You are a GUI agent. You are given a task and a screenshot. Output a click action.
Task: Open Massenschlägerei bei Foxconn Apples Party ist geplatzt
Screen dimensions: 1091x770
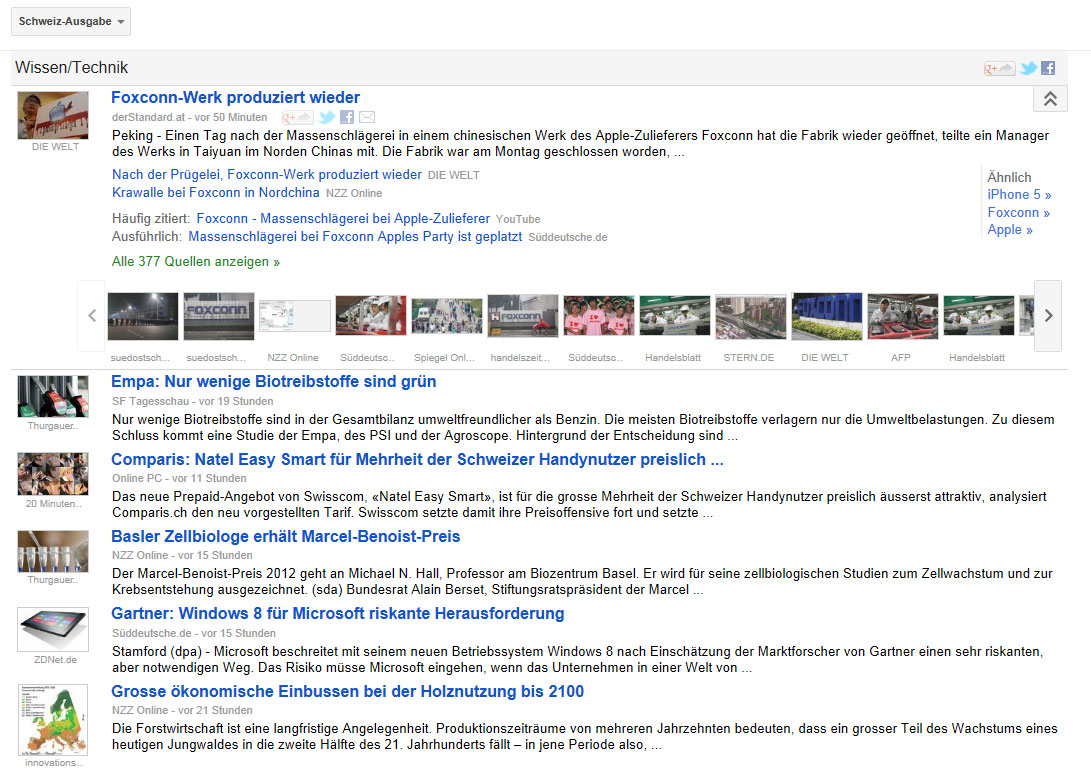(x=355, y=237)
